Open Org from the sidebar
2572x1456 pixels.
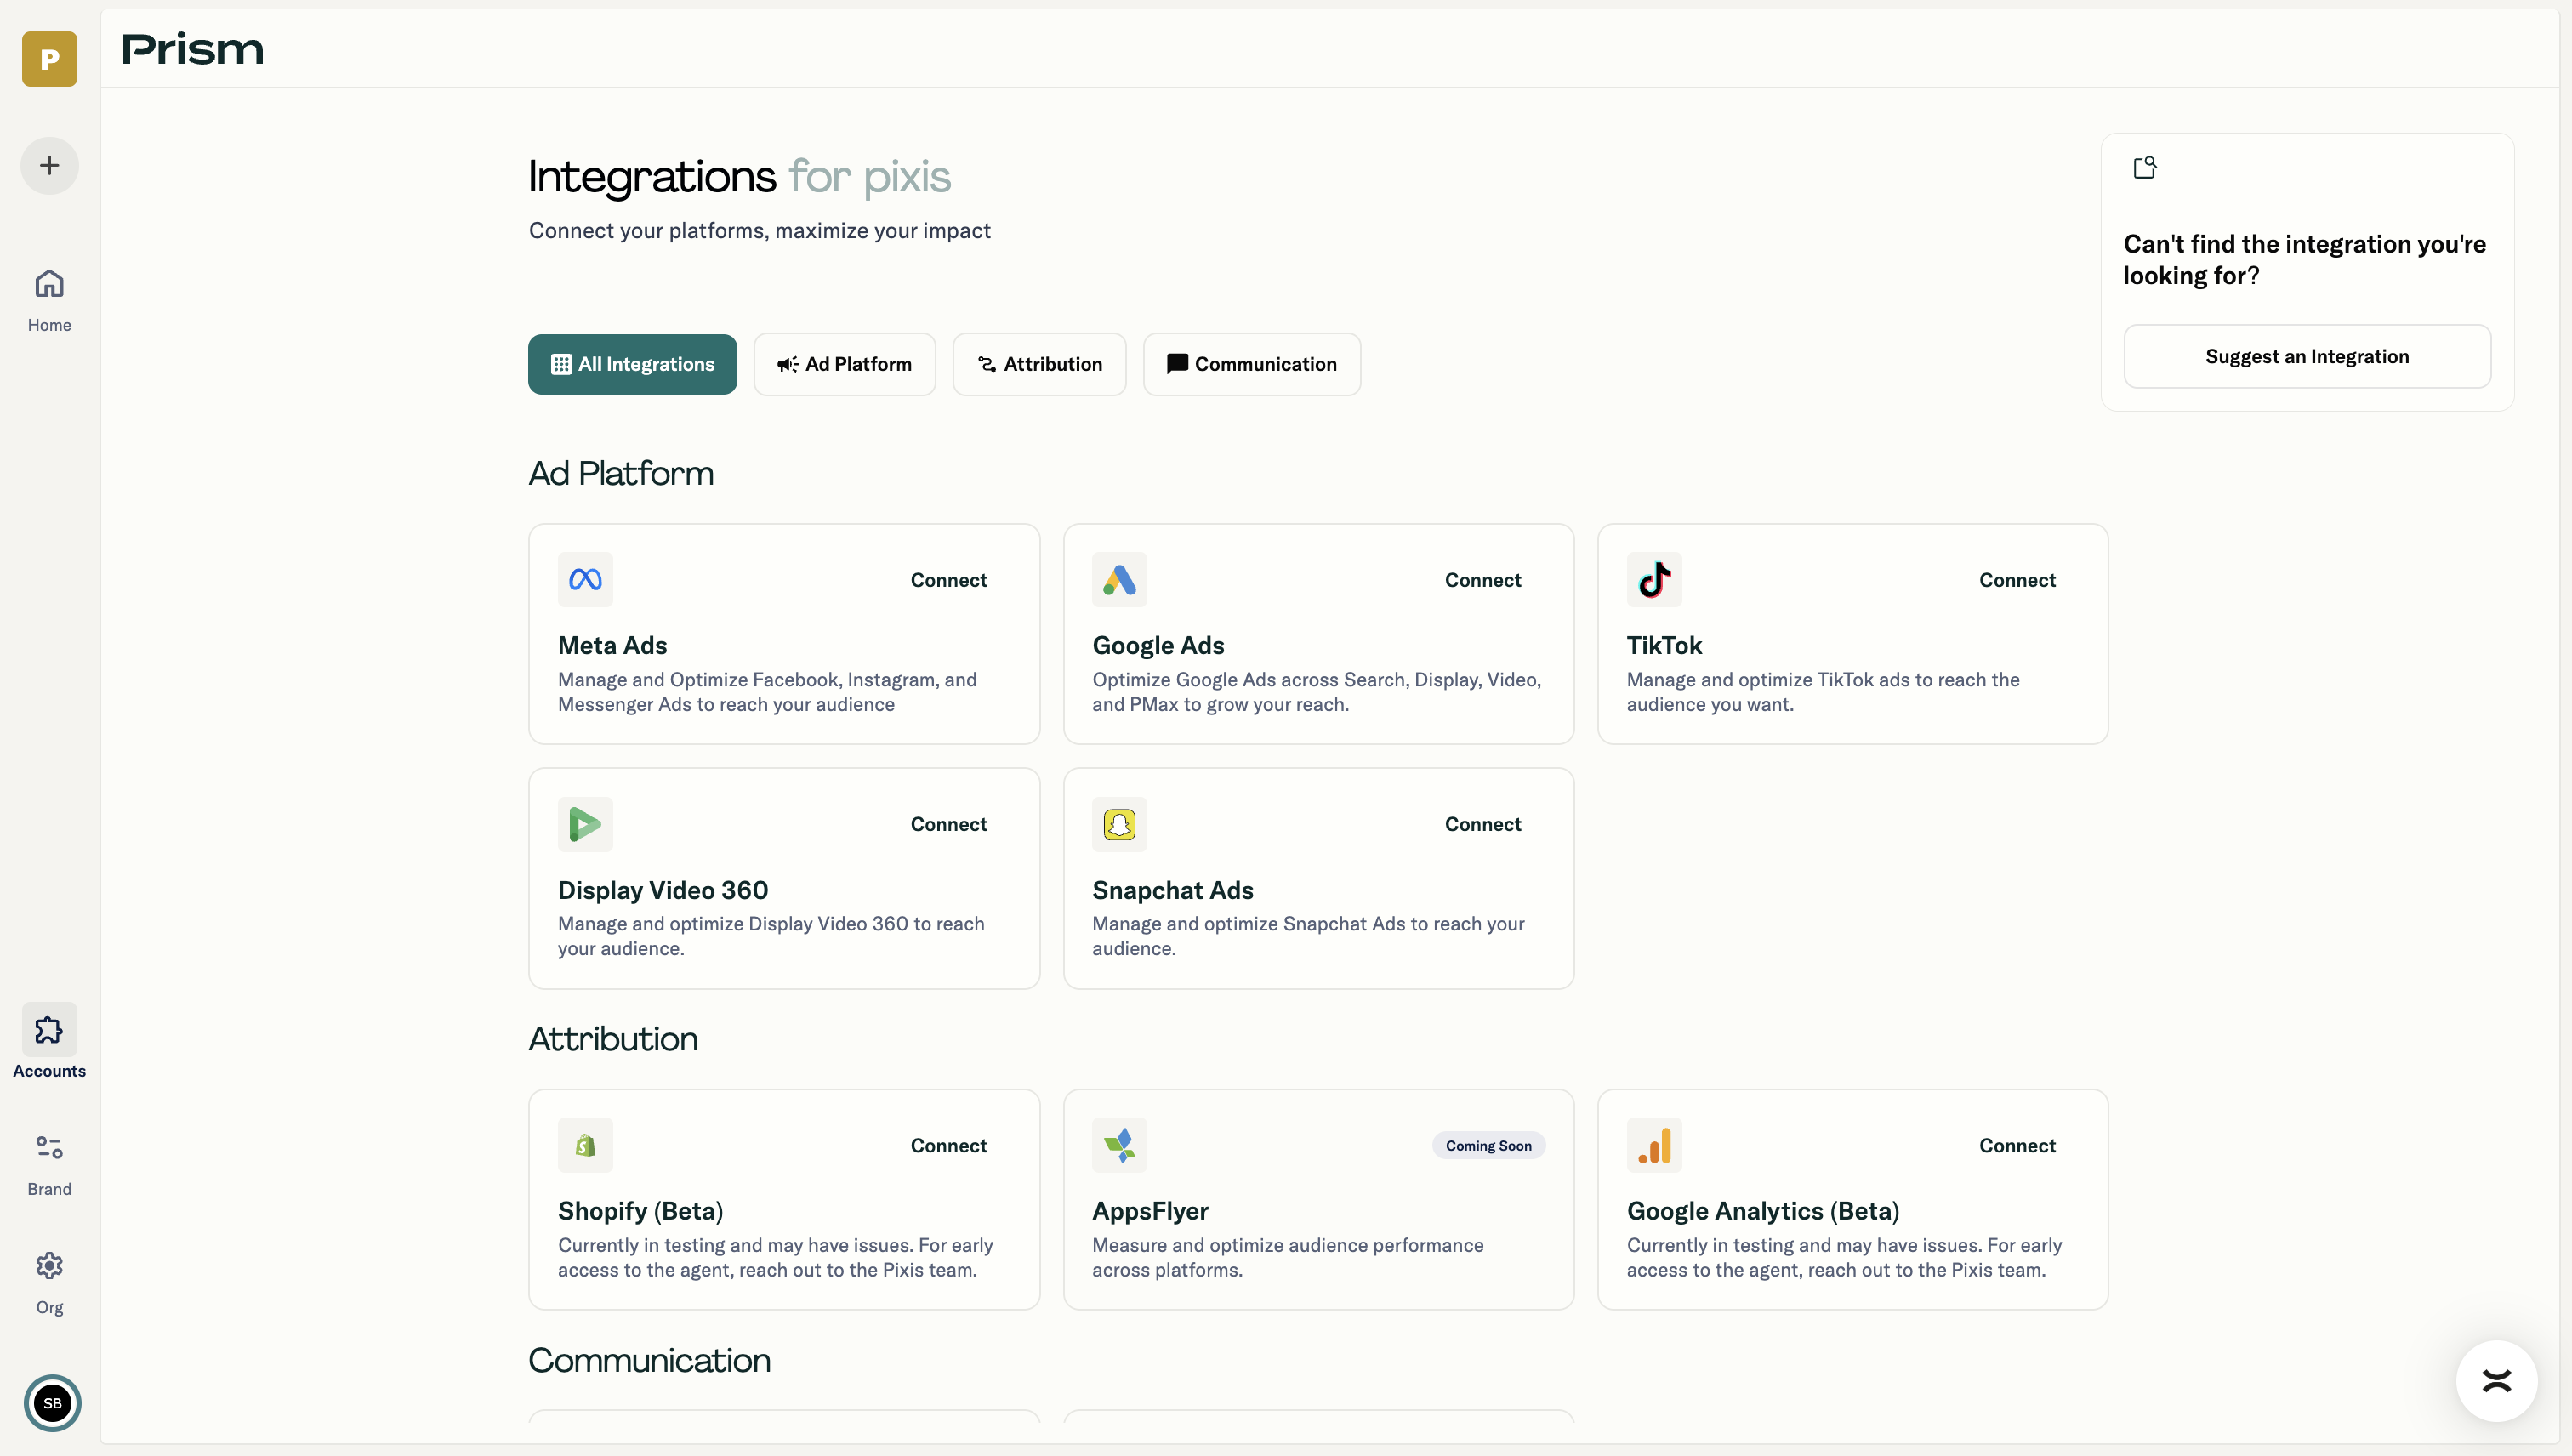pyautogui.click(x=49, y=1280)
